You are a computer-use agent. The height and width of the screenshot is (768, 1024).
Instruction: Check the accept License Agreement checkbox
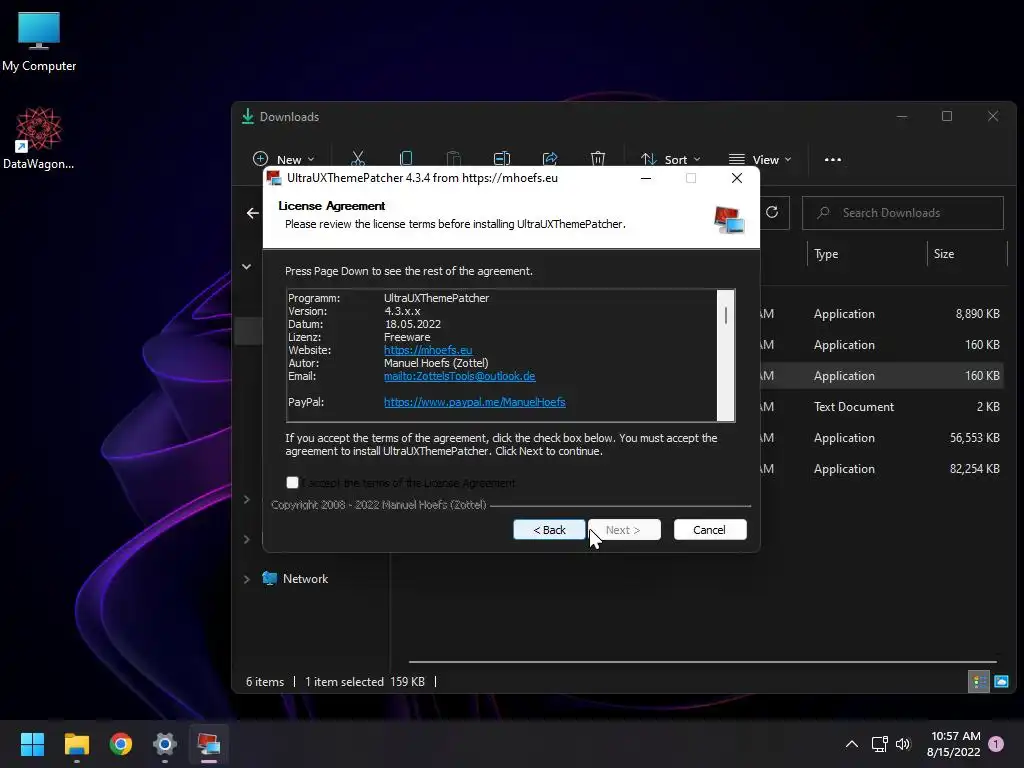point(292,483)
